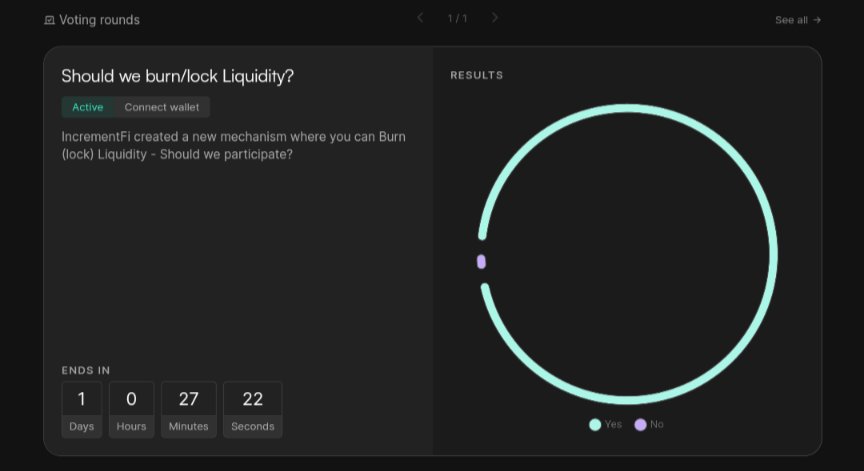
Task: Click the Connect wallet button
Action: click(162, 107)
